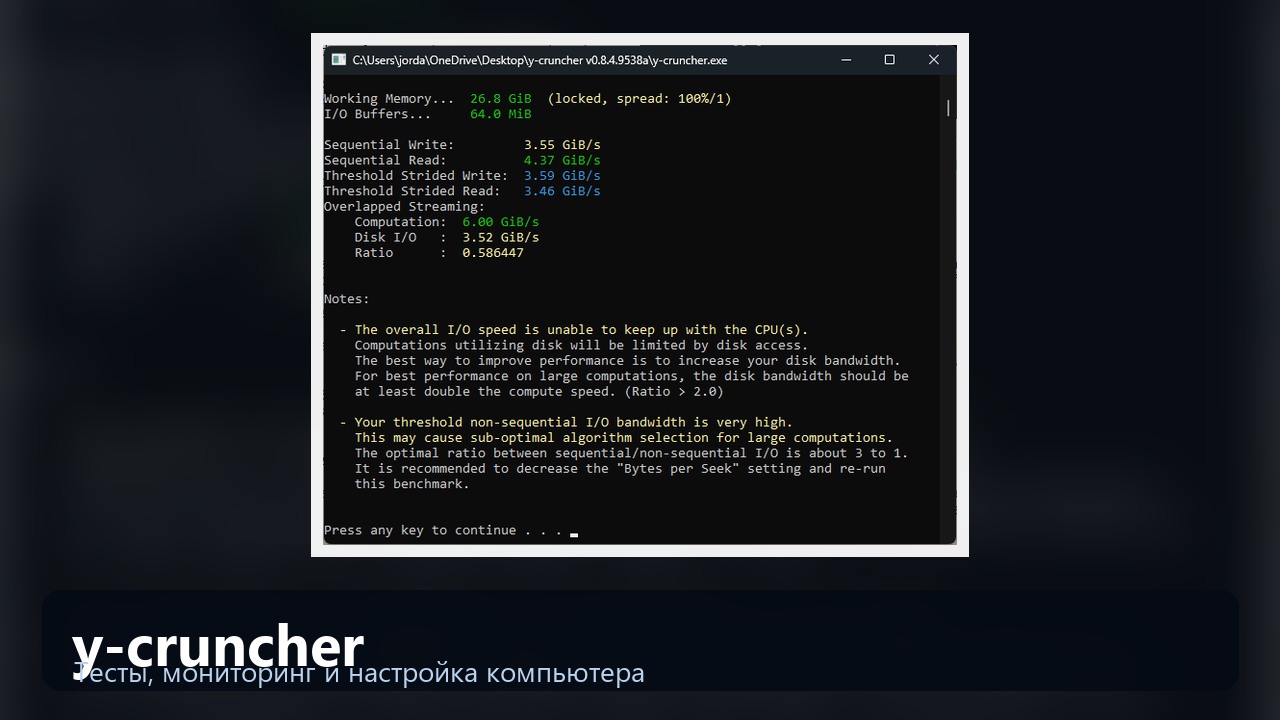Image resolution: width=1280 pixels, height=720 pixels.
Task: Select the I/O Buffers value 64.0 MiB
Action: pos(501,114)
